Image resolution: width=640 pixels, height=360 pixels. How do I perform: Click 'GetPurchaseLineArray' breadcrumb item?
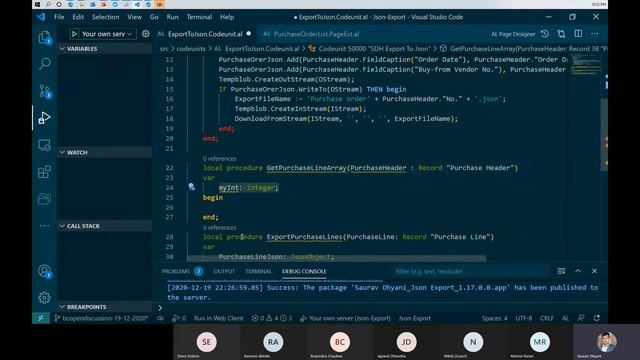point(524,49)
